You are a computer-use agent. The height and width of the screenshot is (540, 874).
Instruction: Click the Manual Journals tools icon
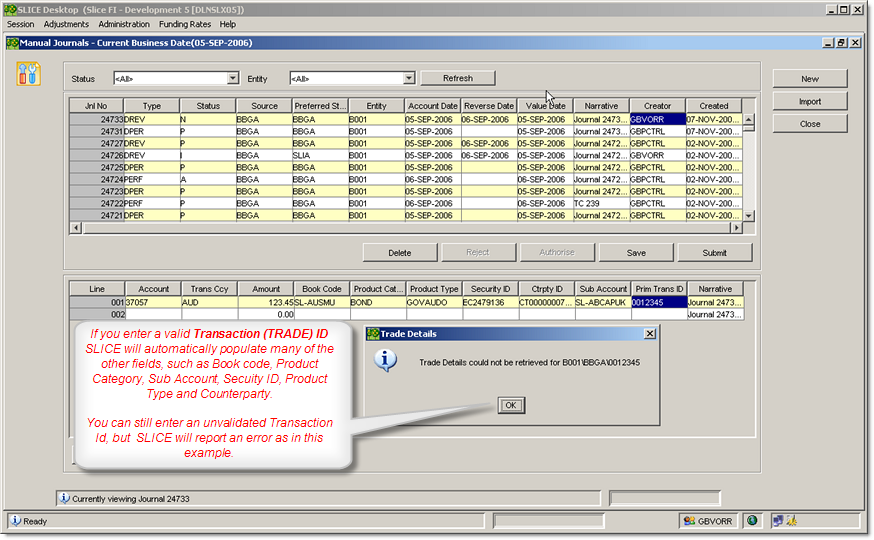coord(28,74)
